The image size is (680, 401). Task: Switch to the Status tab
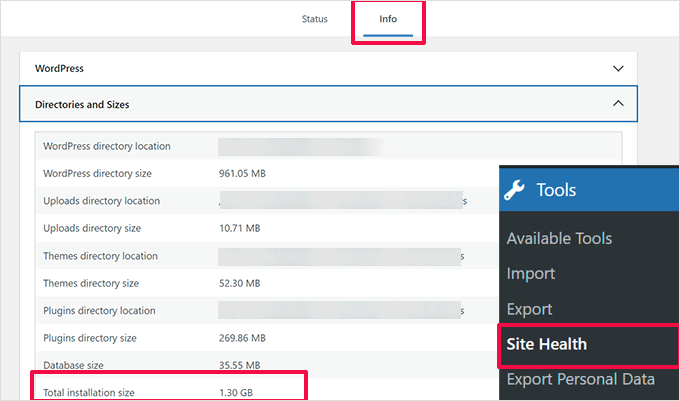click(x=315, y=20)
